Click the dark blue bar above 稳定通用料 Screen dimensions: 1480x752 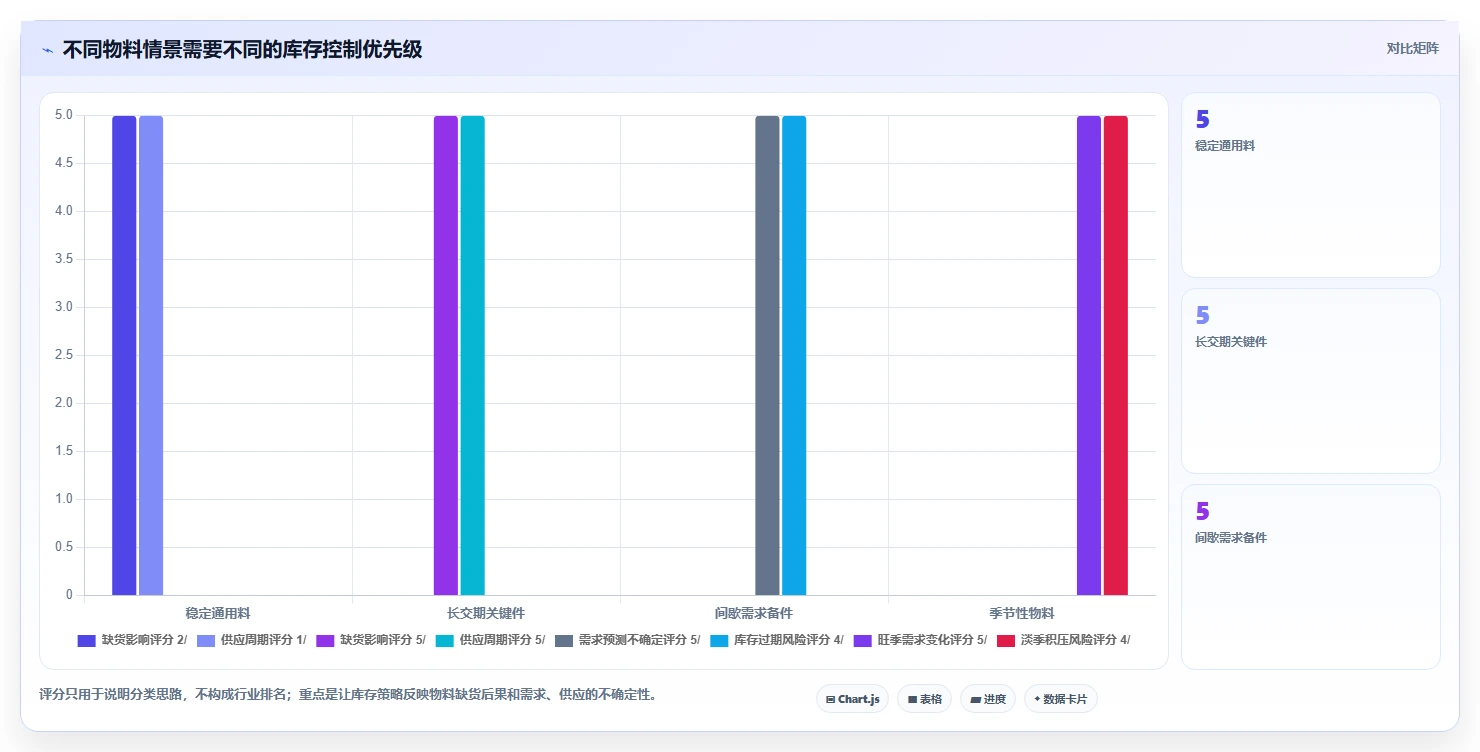pos(124,355)
